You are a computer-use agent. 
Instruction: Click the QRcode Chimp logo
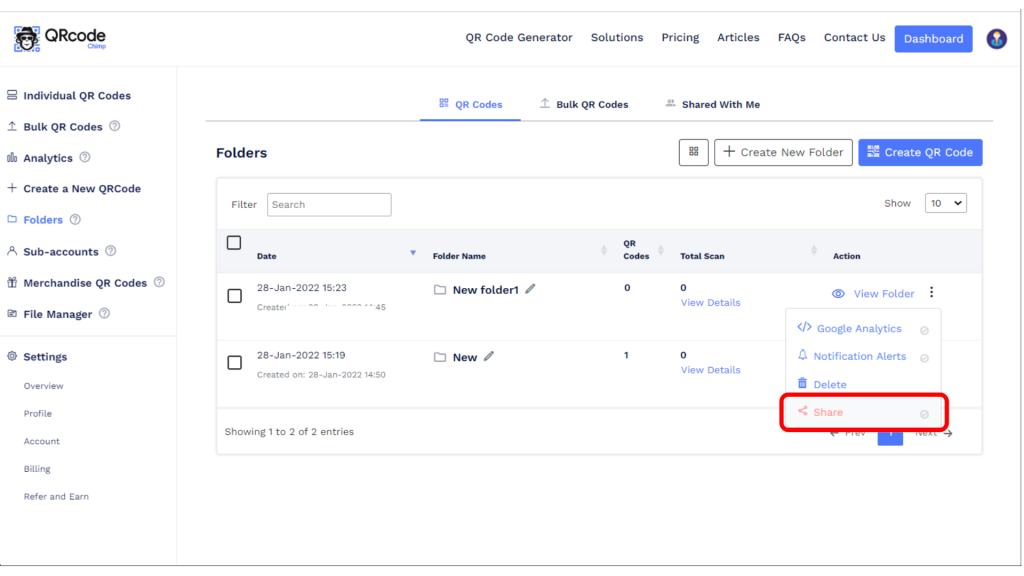[59, 39]
